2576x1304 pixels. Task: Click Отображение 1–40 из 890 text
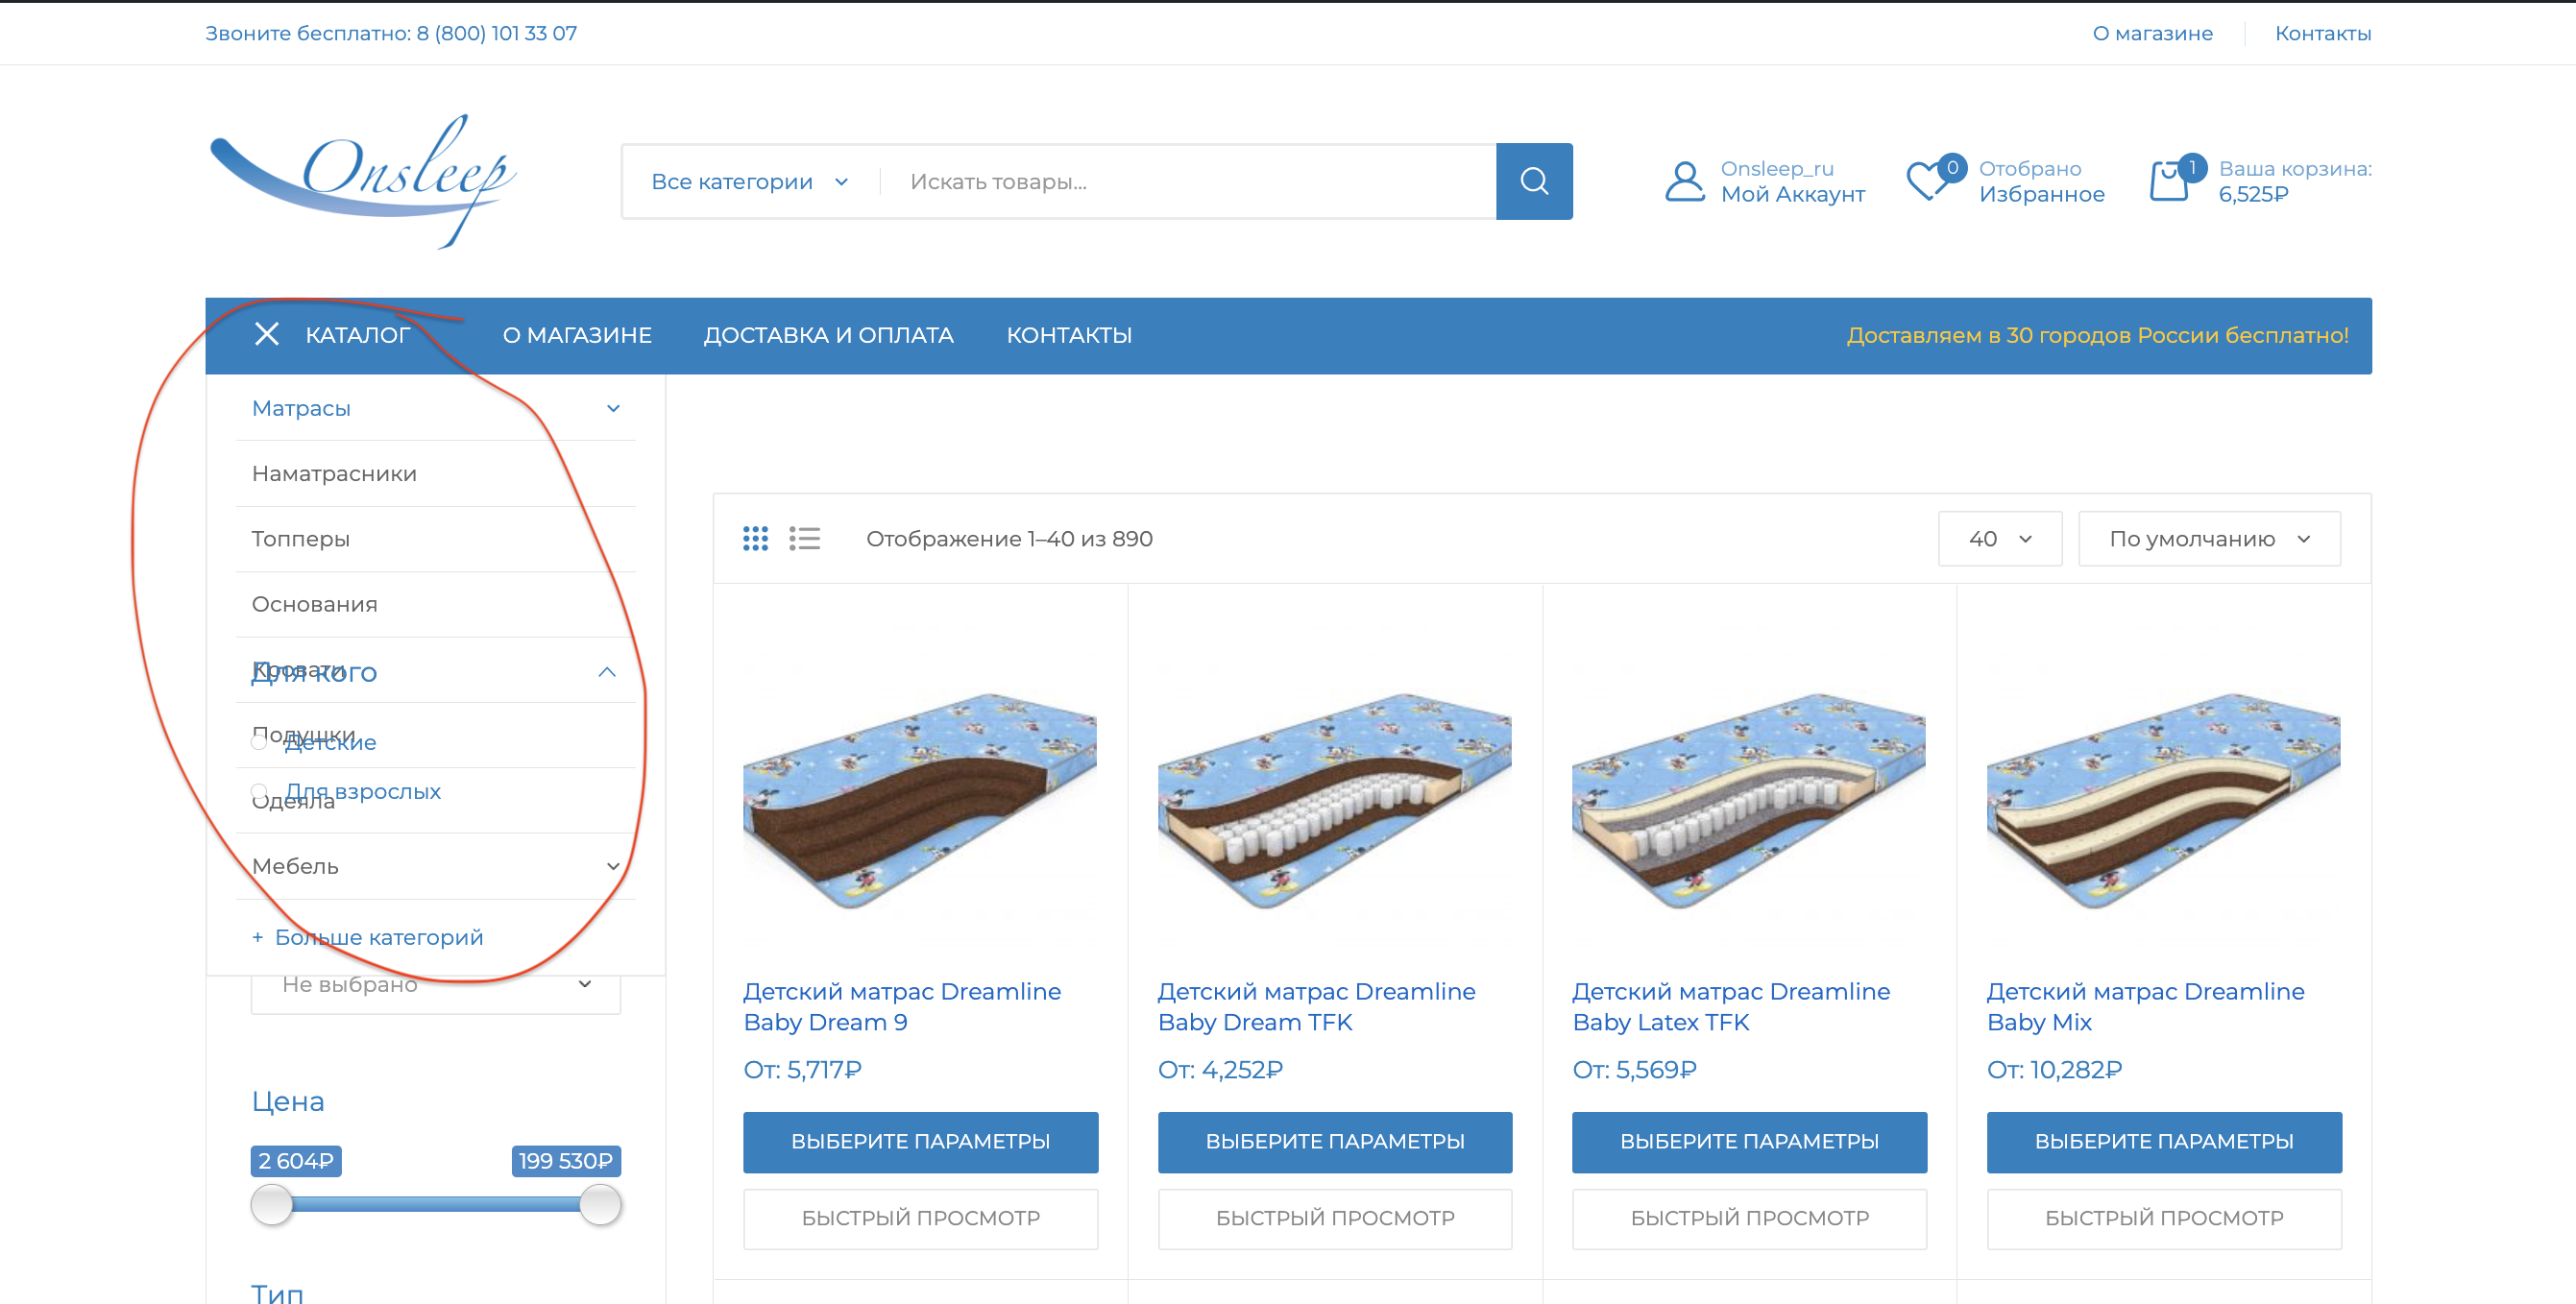1009,538
